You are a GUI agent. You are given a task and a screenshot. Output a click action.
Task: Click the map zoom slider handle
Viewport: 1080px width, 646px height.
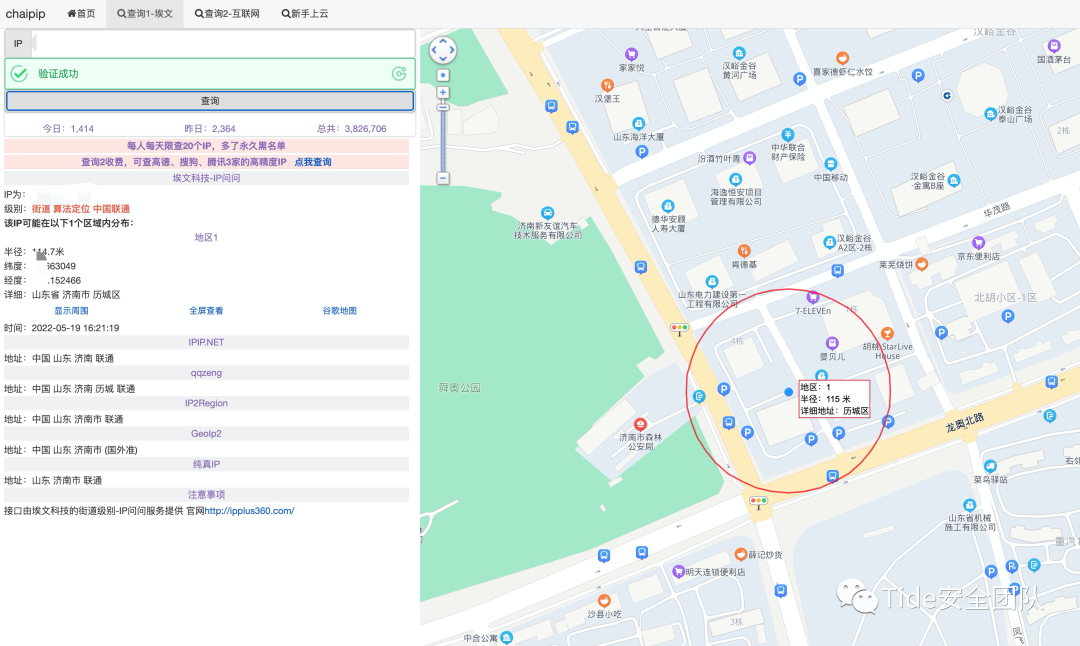click(x=443, y=107)
